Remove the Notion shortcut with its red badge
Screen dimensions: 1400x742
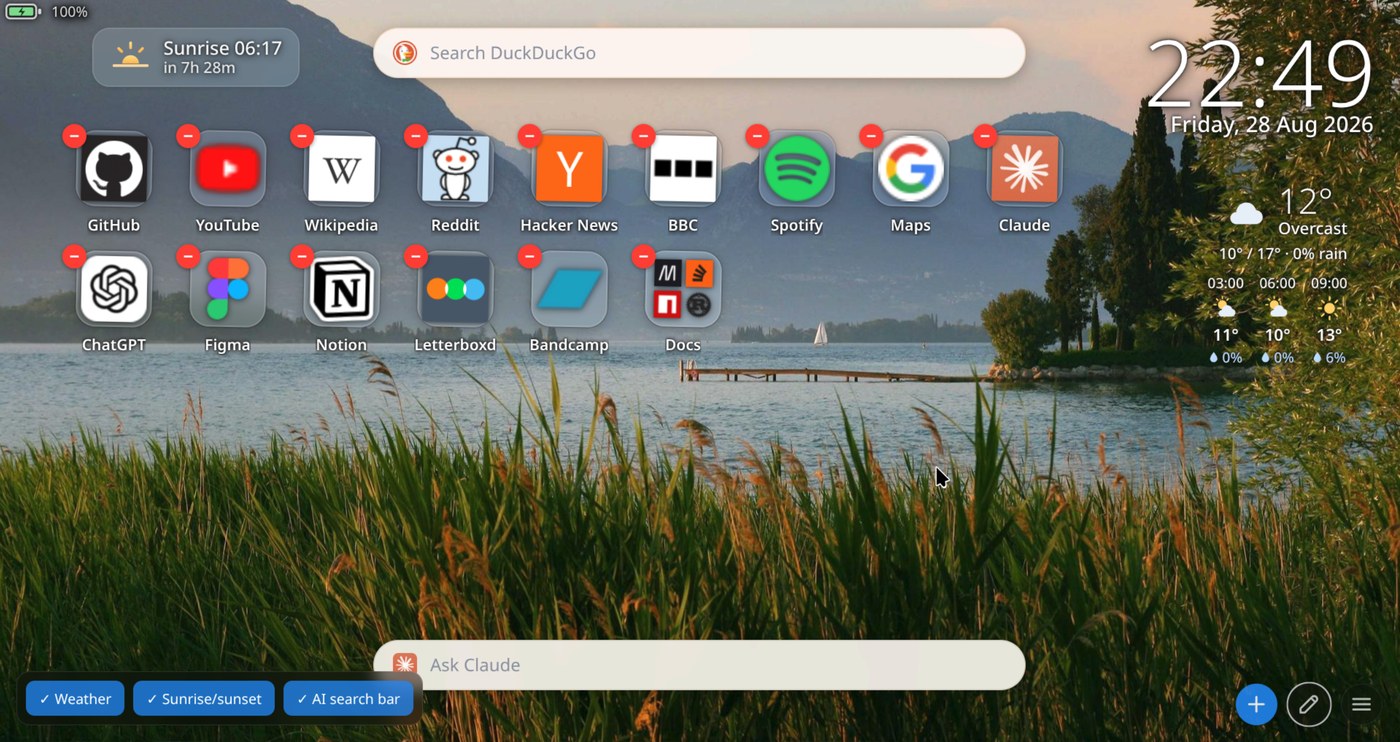302,256
